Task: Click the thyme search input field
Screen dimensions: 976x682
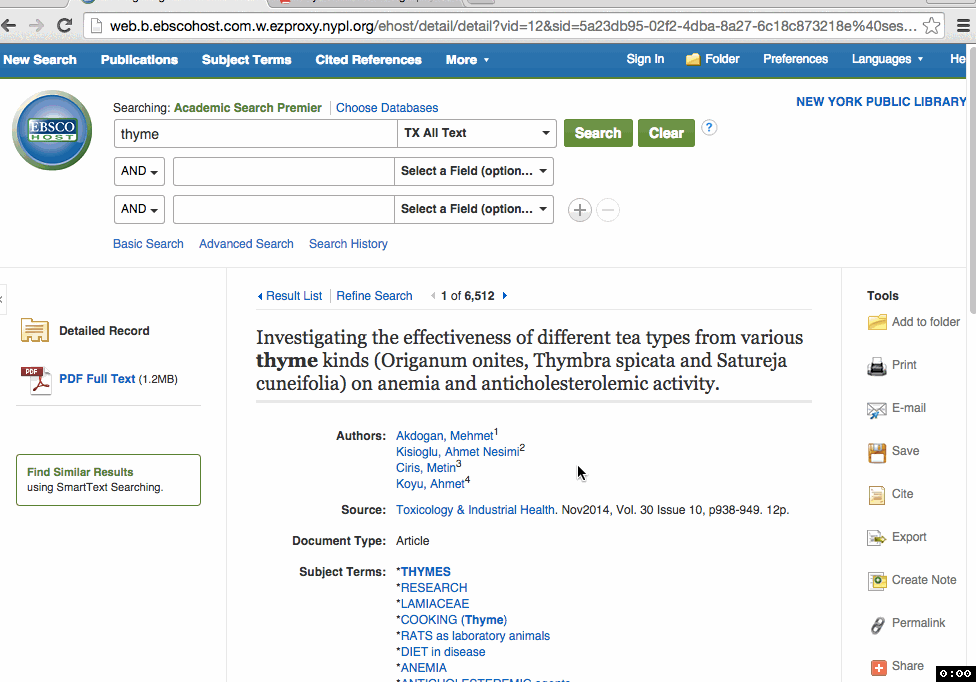Action: click(256, 133)
